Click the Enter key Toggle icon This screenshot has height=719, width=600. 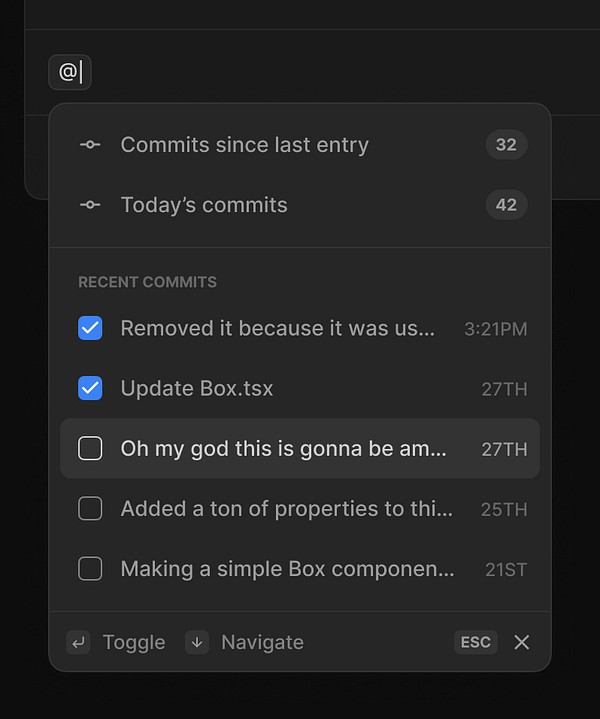78,642
